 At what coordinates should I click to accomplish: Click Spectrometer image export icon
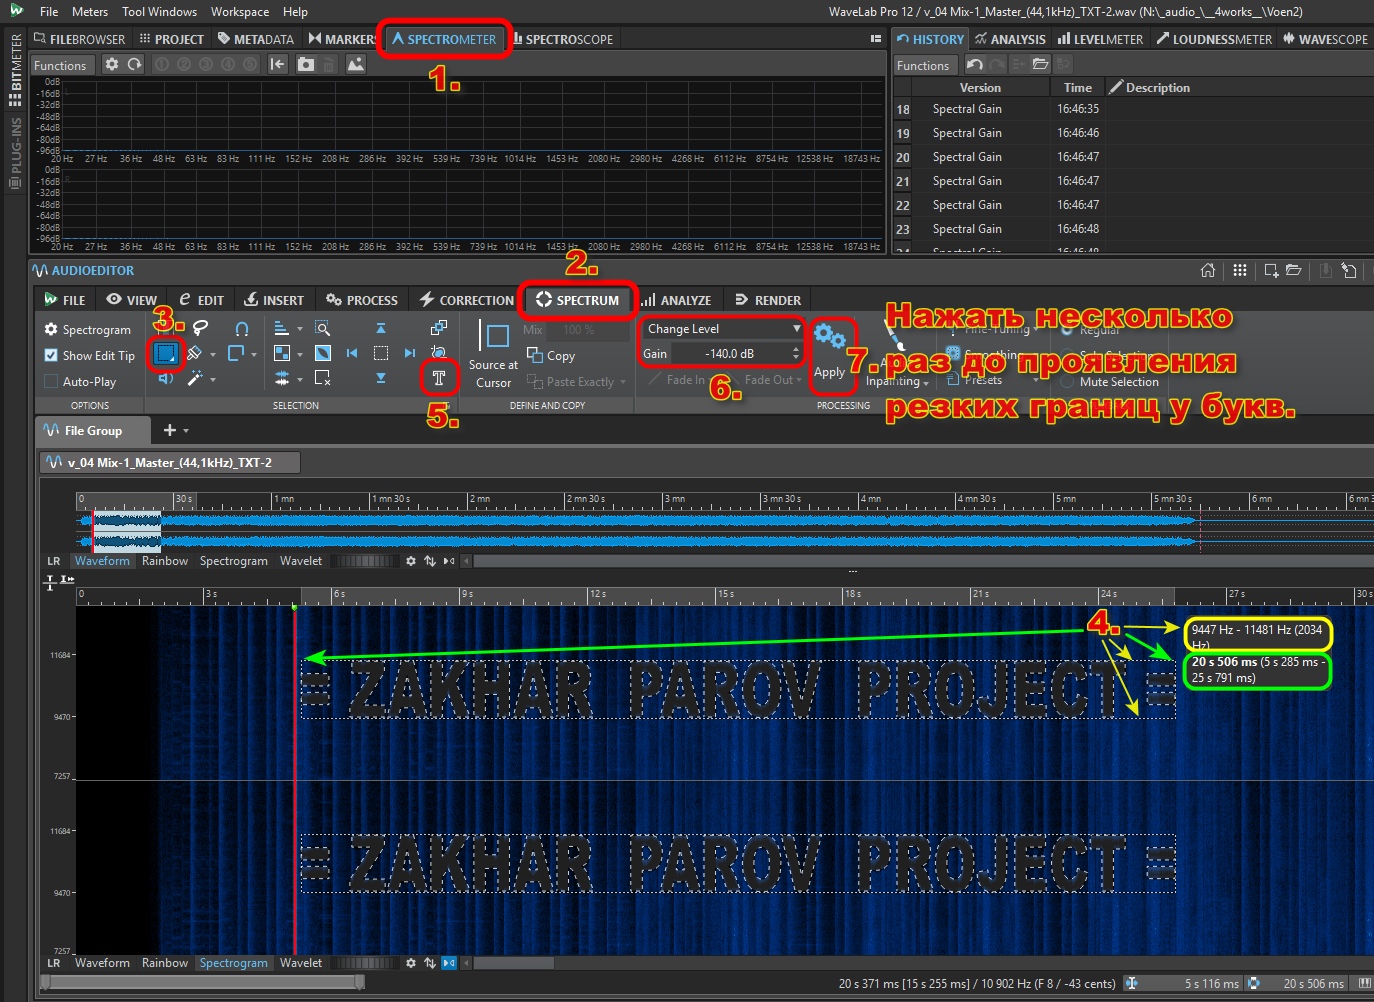(356, 64)
